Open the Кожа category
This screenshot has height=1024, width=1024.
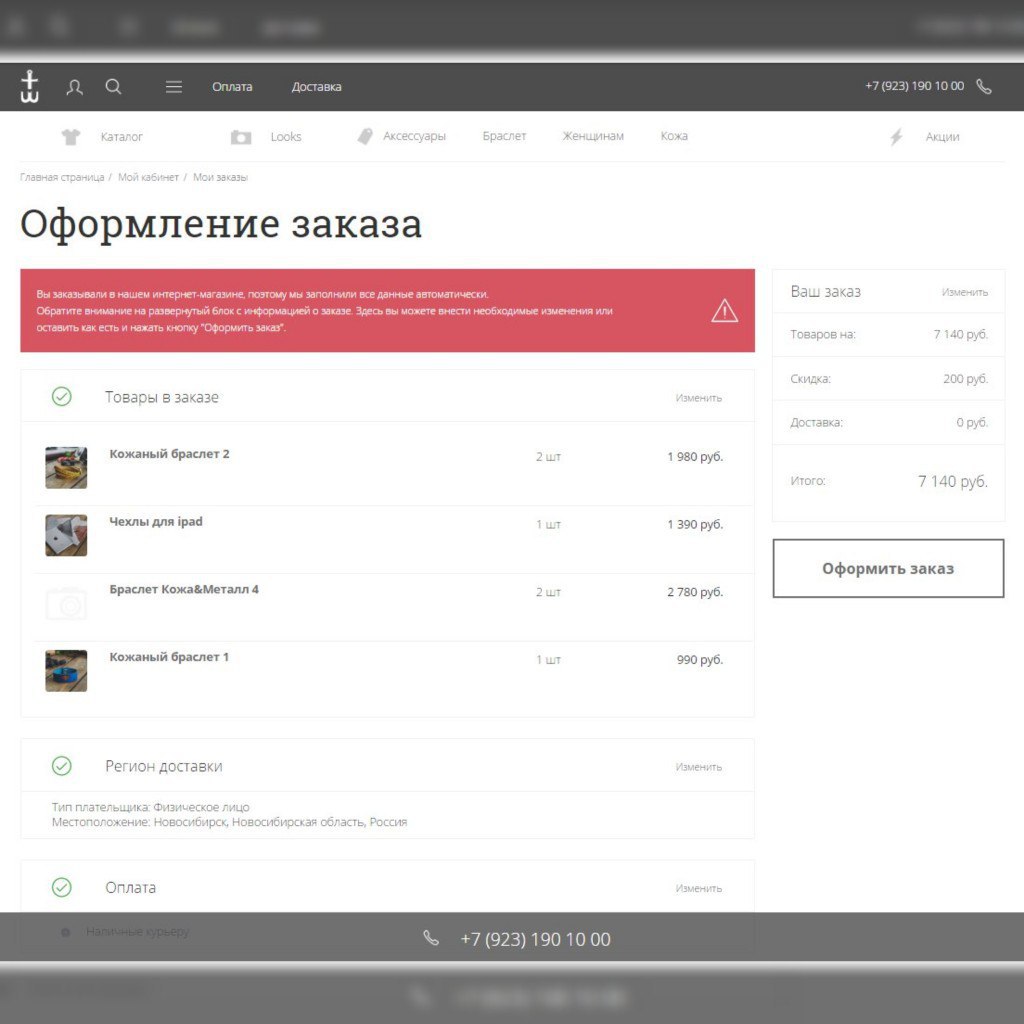tap(674, 136)
